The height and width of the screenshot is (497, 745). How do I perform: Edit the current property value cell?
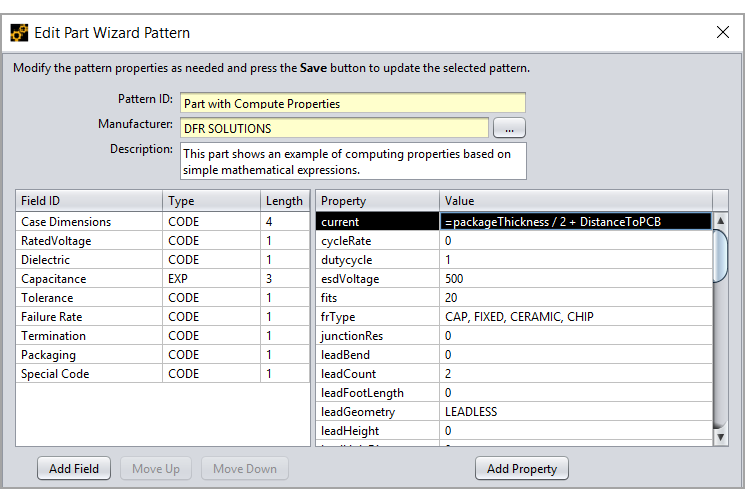575,222
